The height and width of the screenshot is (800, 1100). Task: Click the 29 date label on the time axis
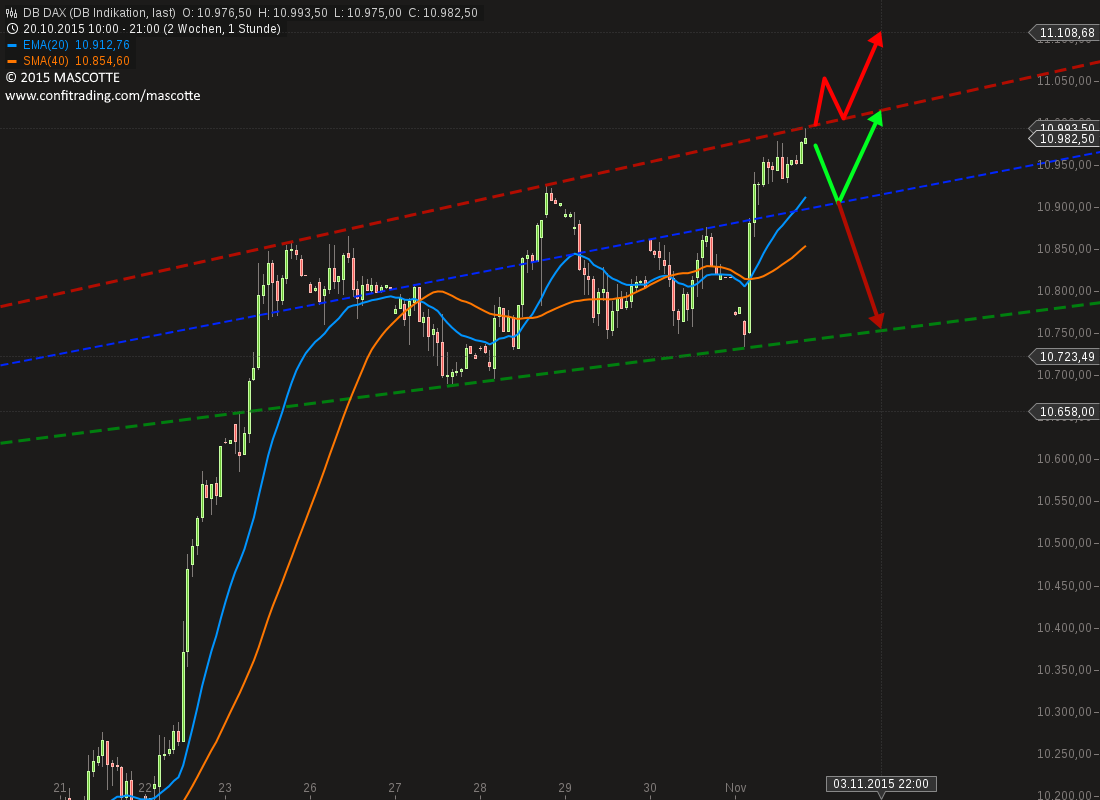[565, 787]
